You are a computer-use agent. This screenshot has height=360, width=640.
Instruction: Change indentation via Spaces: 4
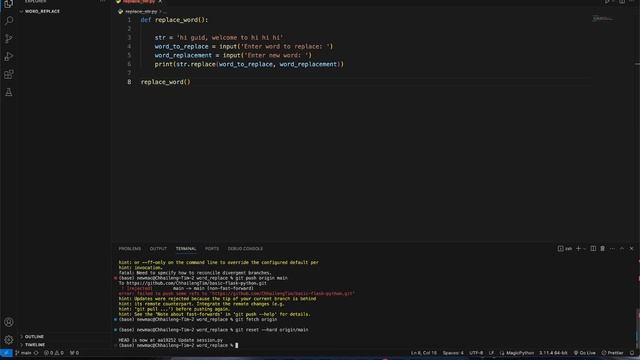click(x=453, y=353)
